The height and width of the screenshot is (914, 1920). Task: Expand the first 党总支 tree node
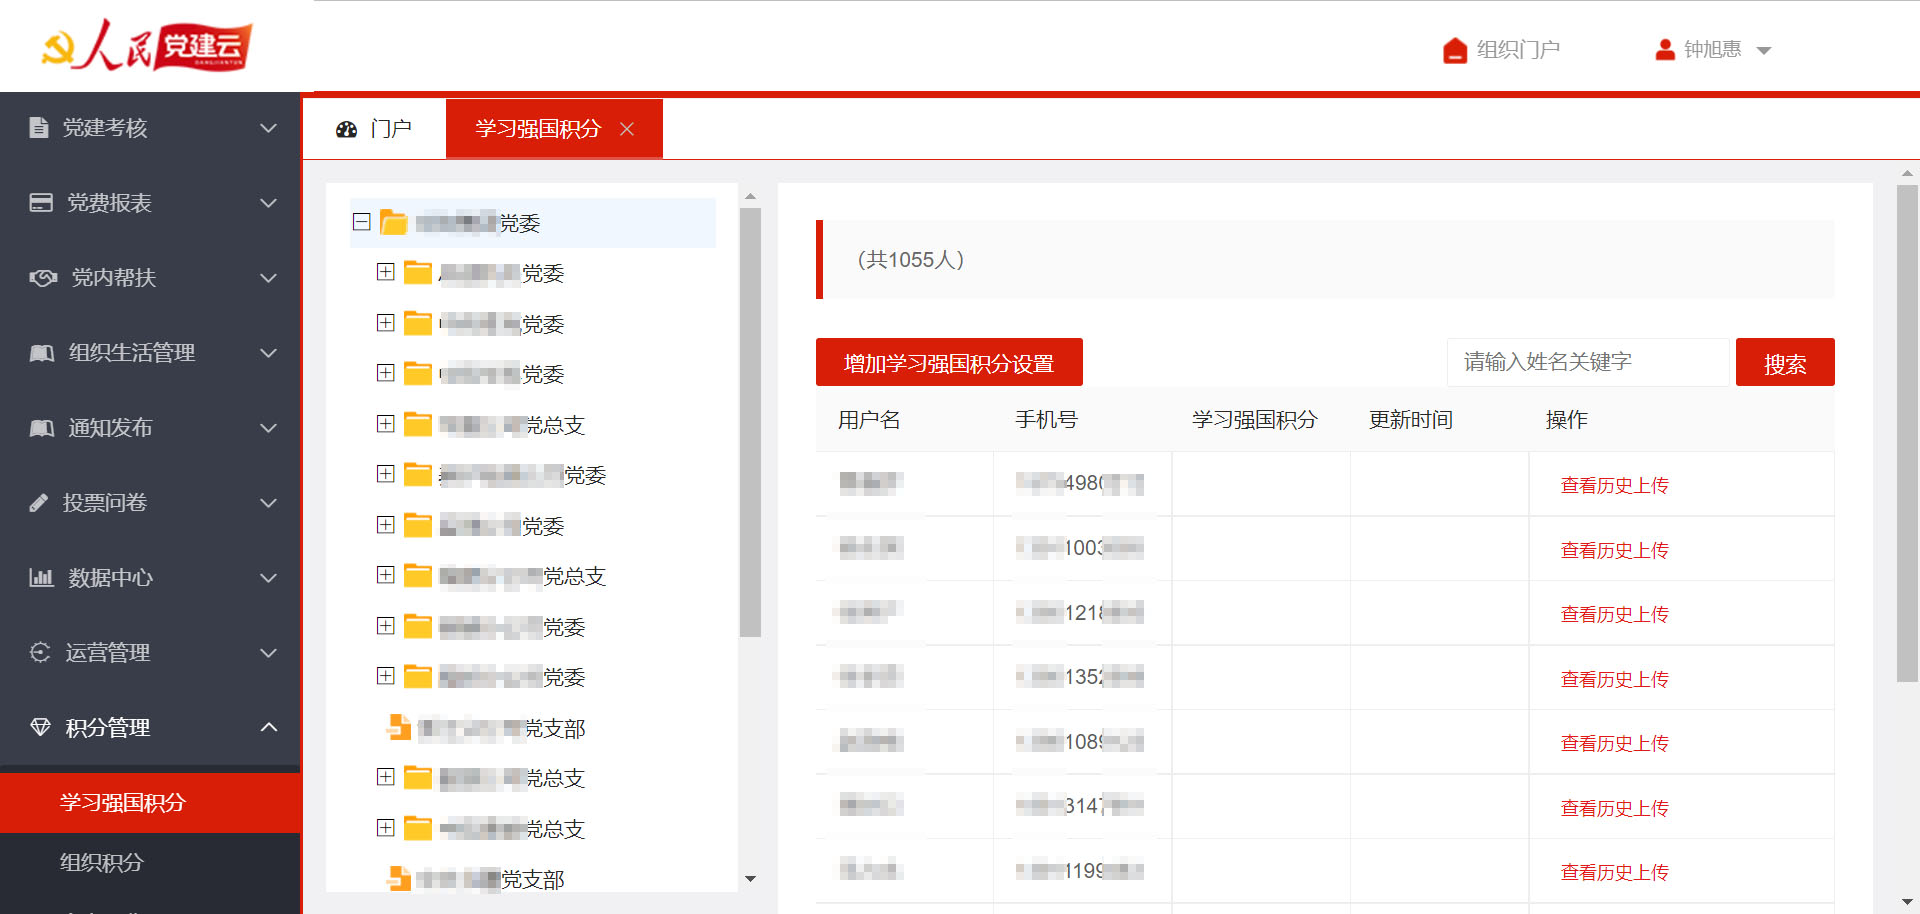[385, 423]
